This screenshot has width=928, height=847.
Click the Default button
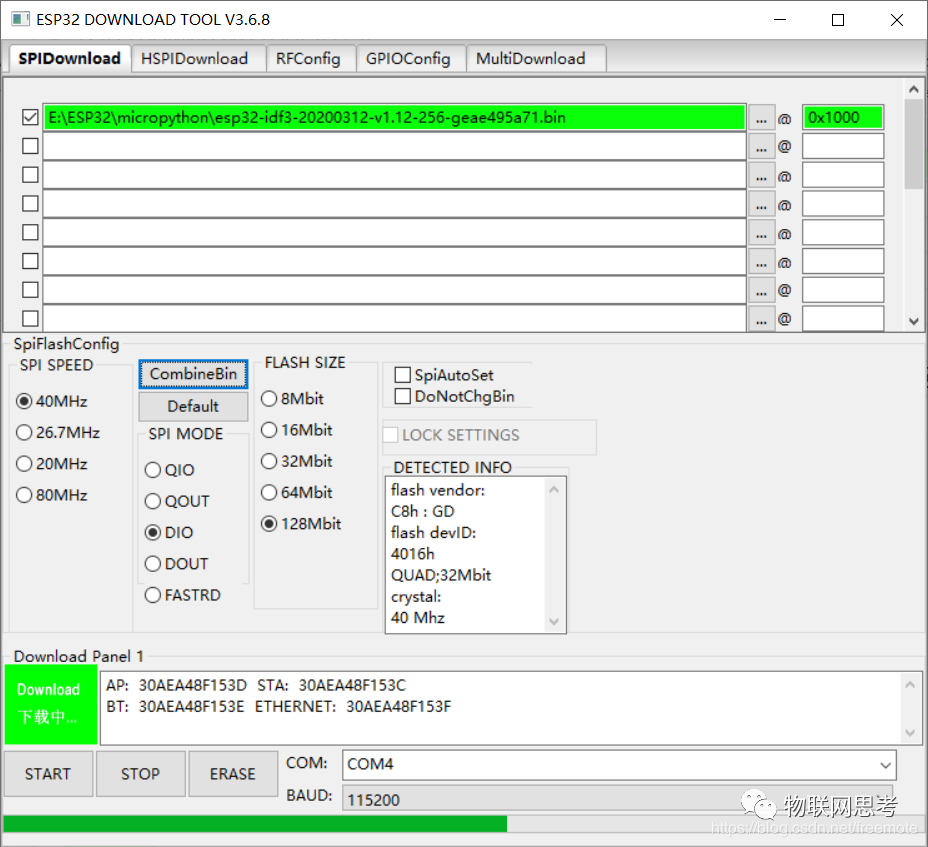(x=193, y=406)
